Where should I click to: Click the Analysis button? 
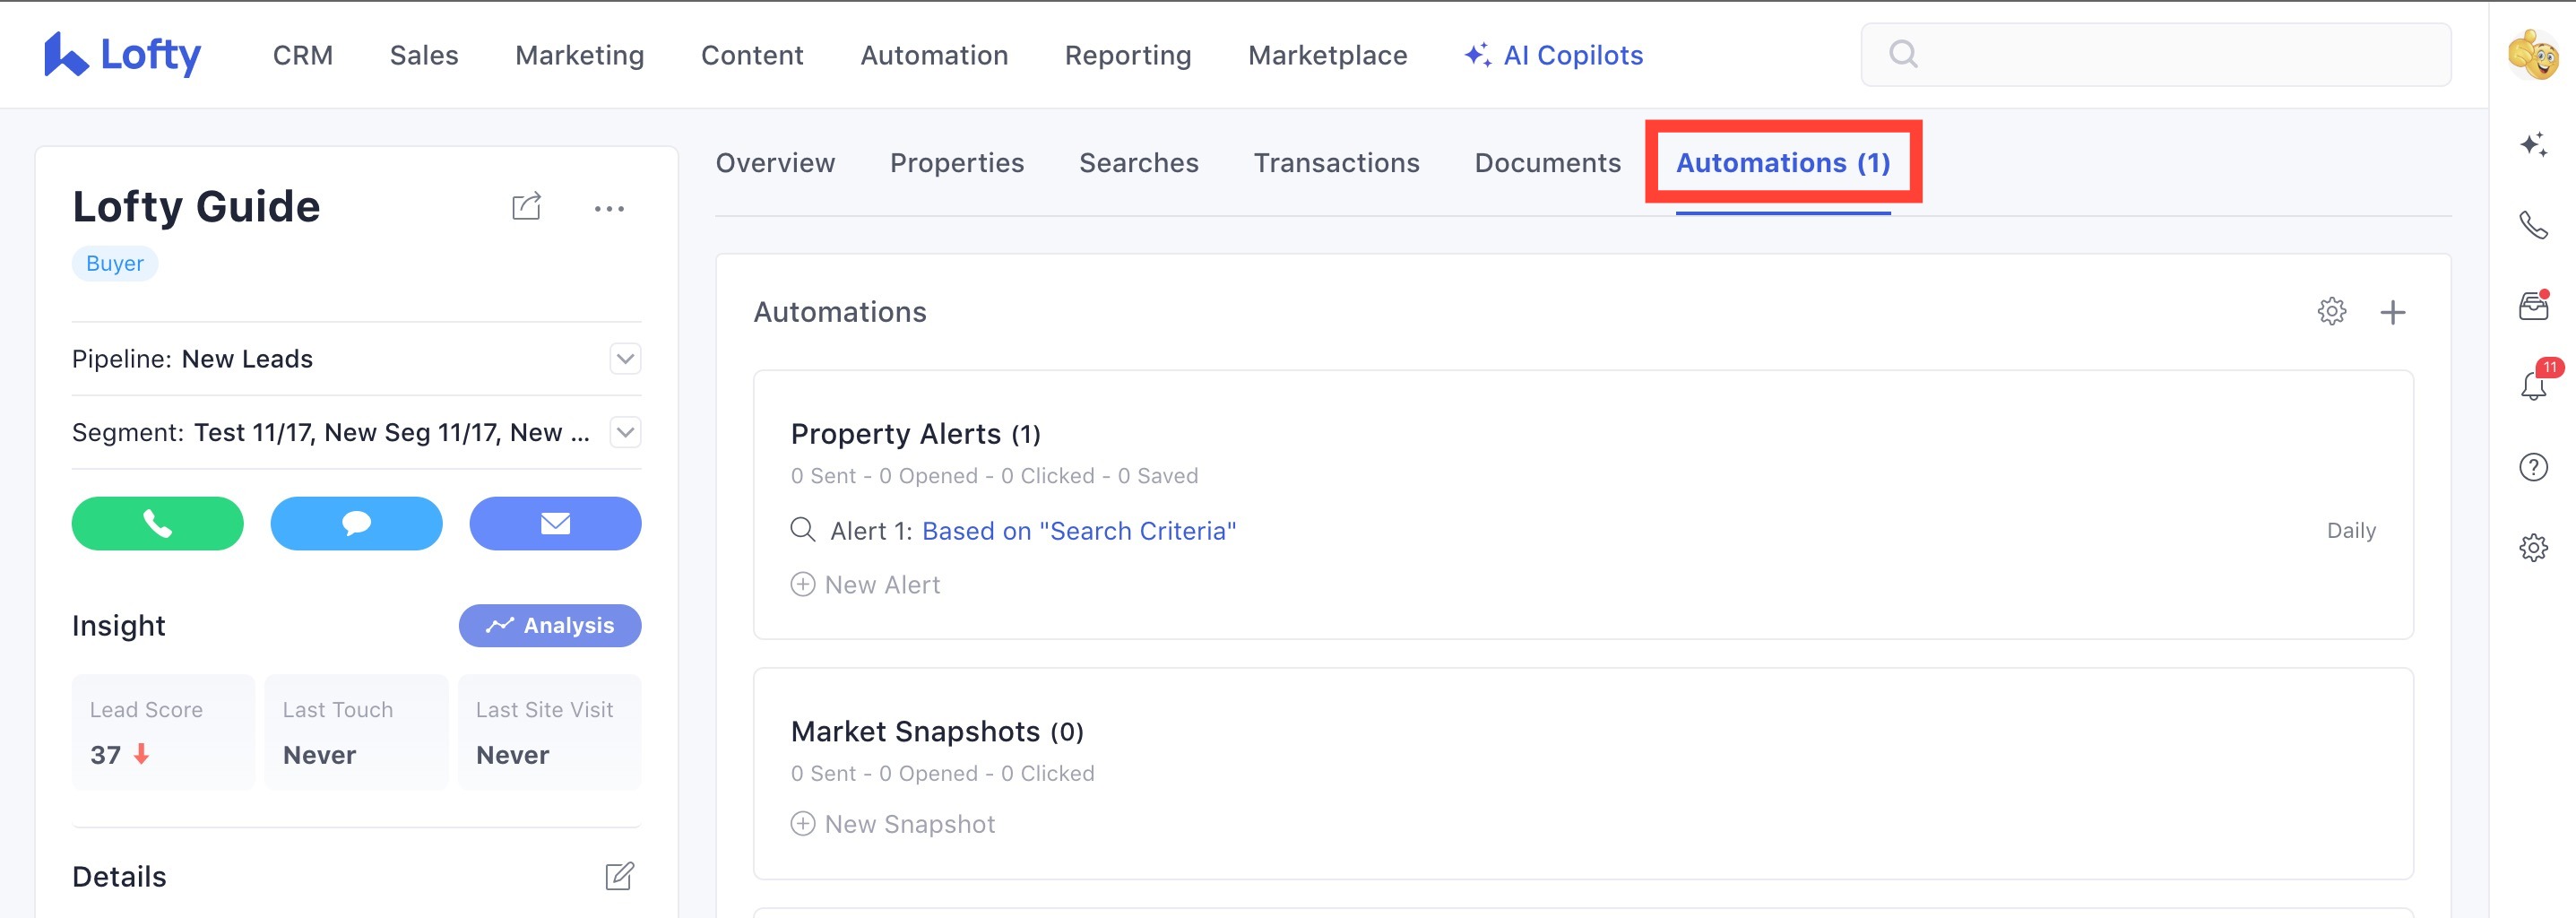click(550, 625)
